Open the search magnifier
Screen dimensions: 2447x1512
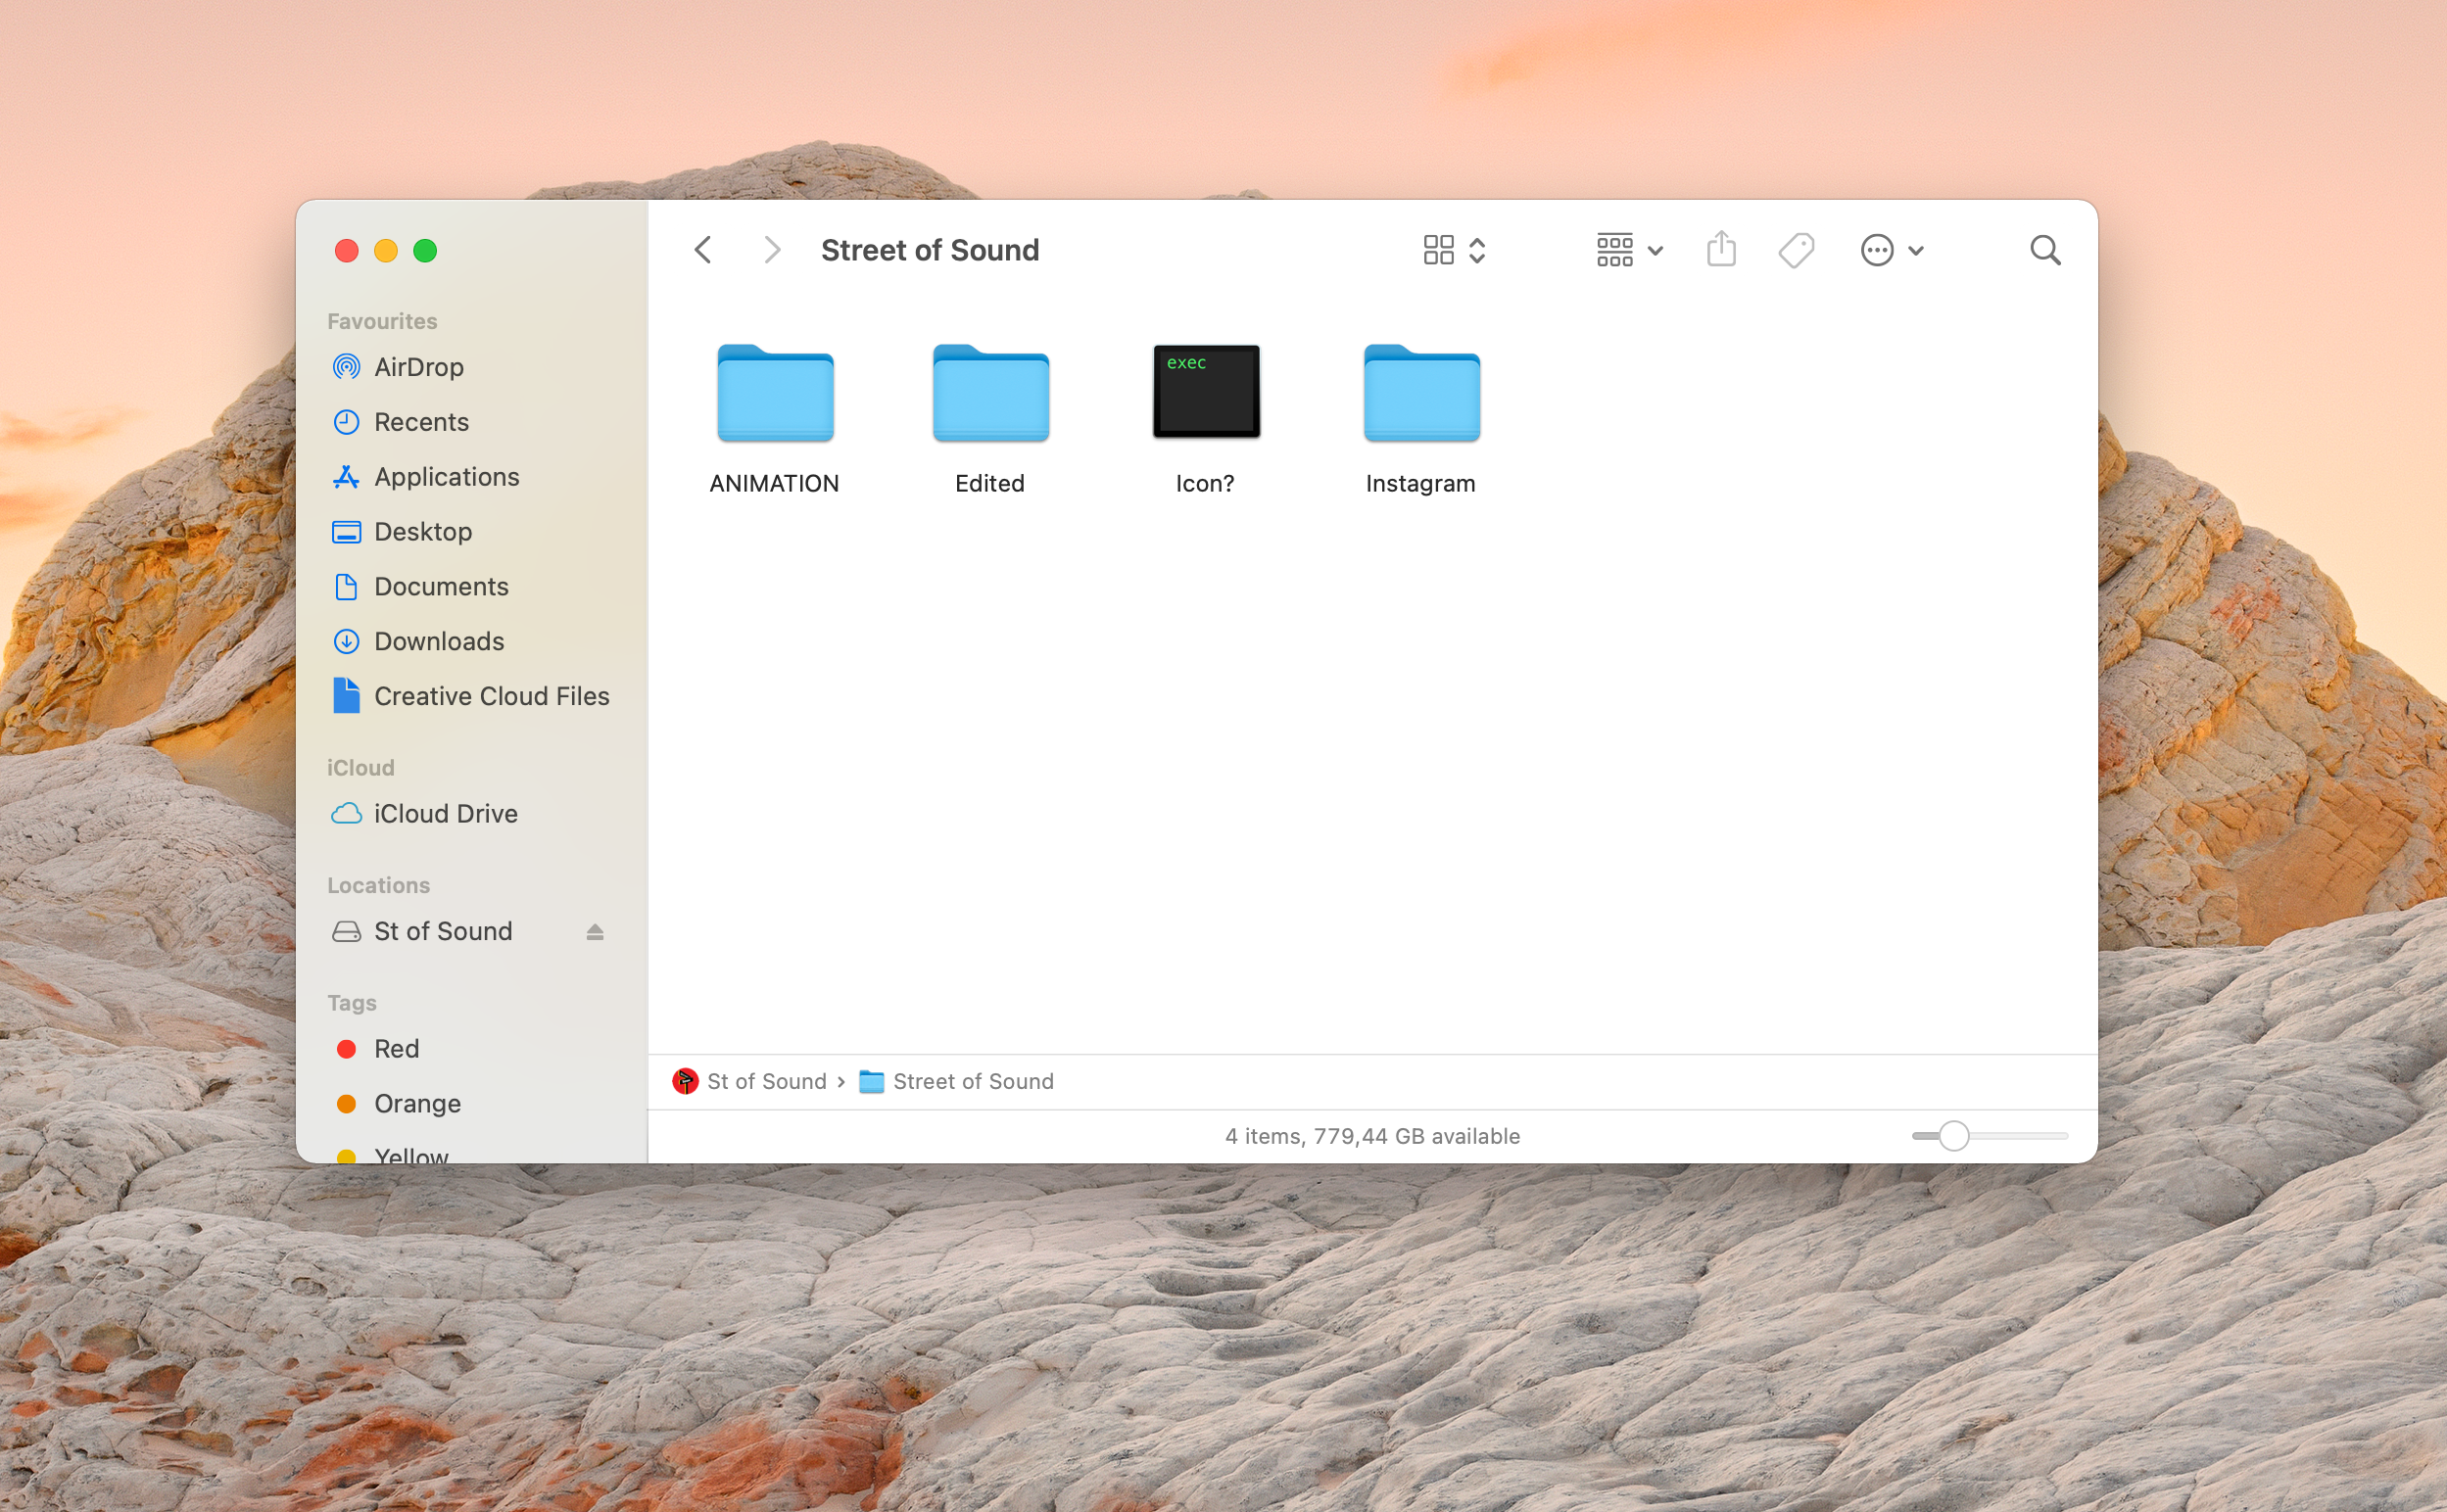(2044, 249)
